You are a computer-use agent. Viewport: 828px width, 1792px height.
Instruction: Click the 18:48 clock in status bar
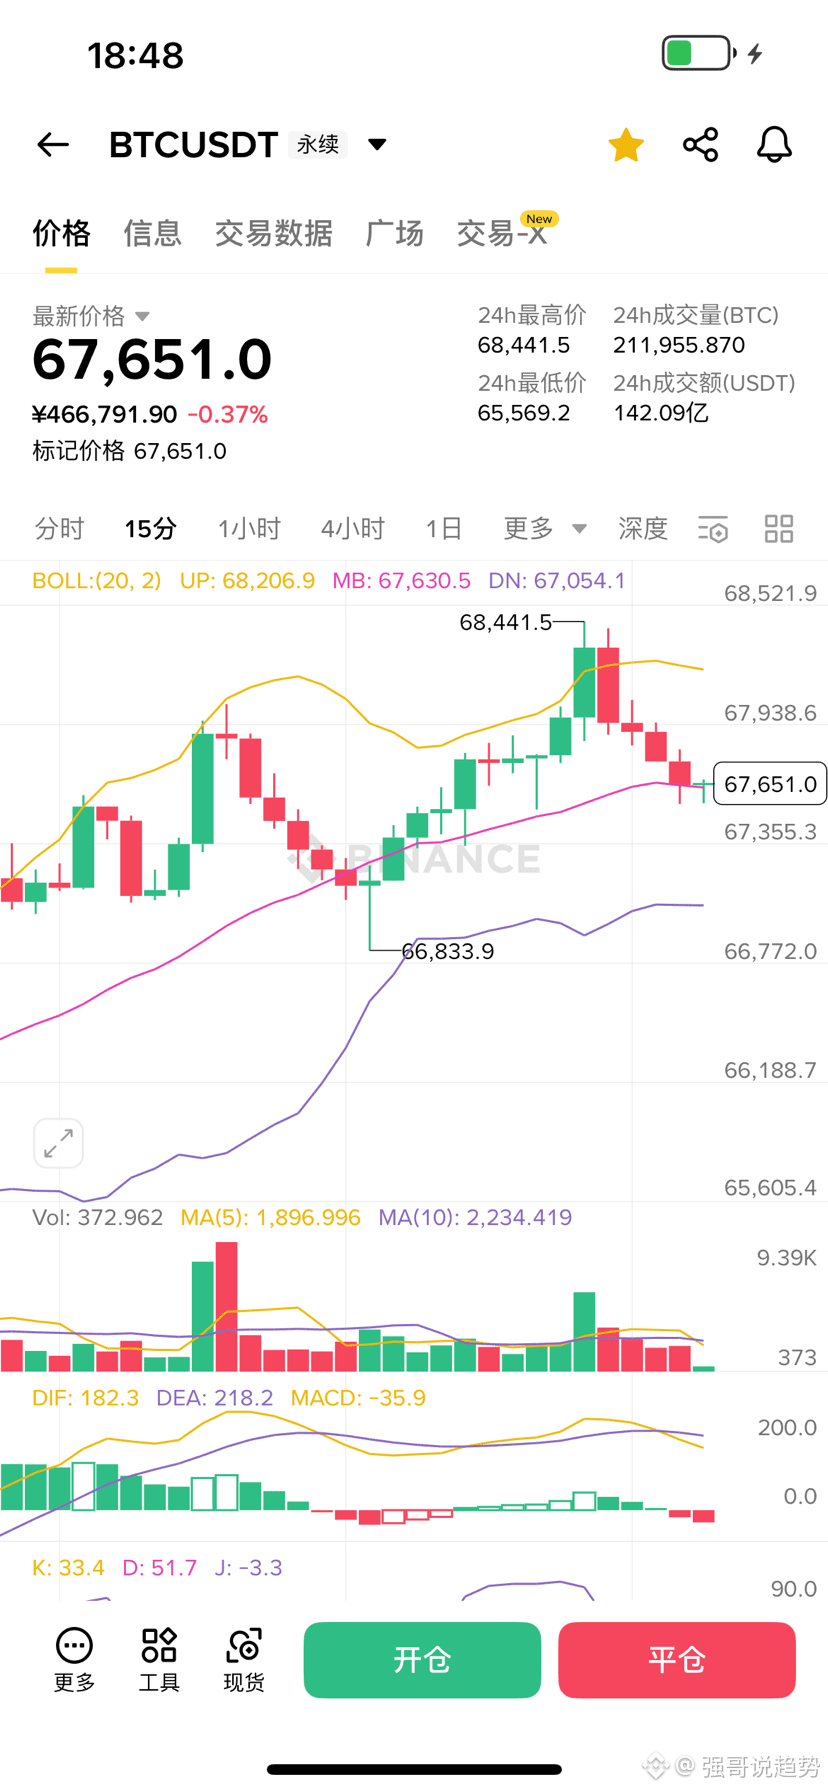coord(135,55)
